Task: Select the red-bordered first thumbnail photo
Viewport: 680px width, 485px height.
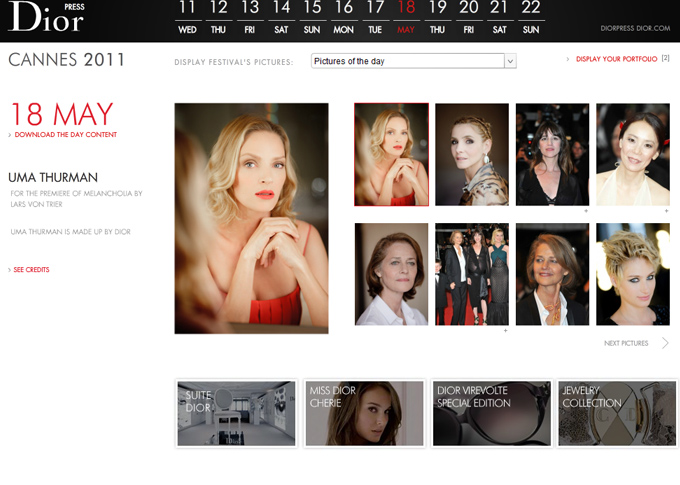Action: 392,154
